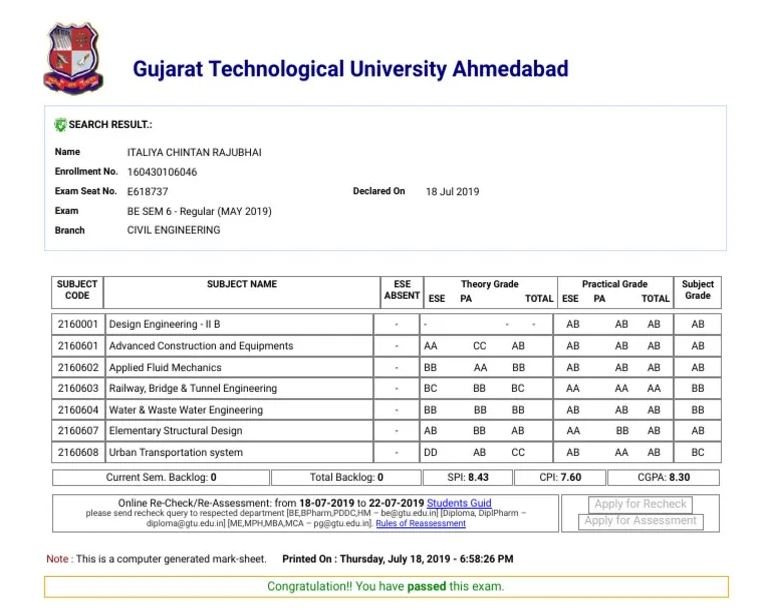757x614 pixels.
Task: Click the Practical Grade column header
Action: (615, 284)
